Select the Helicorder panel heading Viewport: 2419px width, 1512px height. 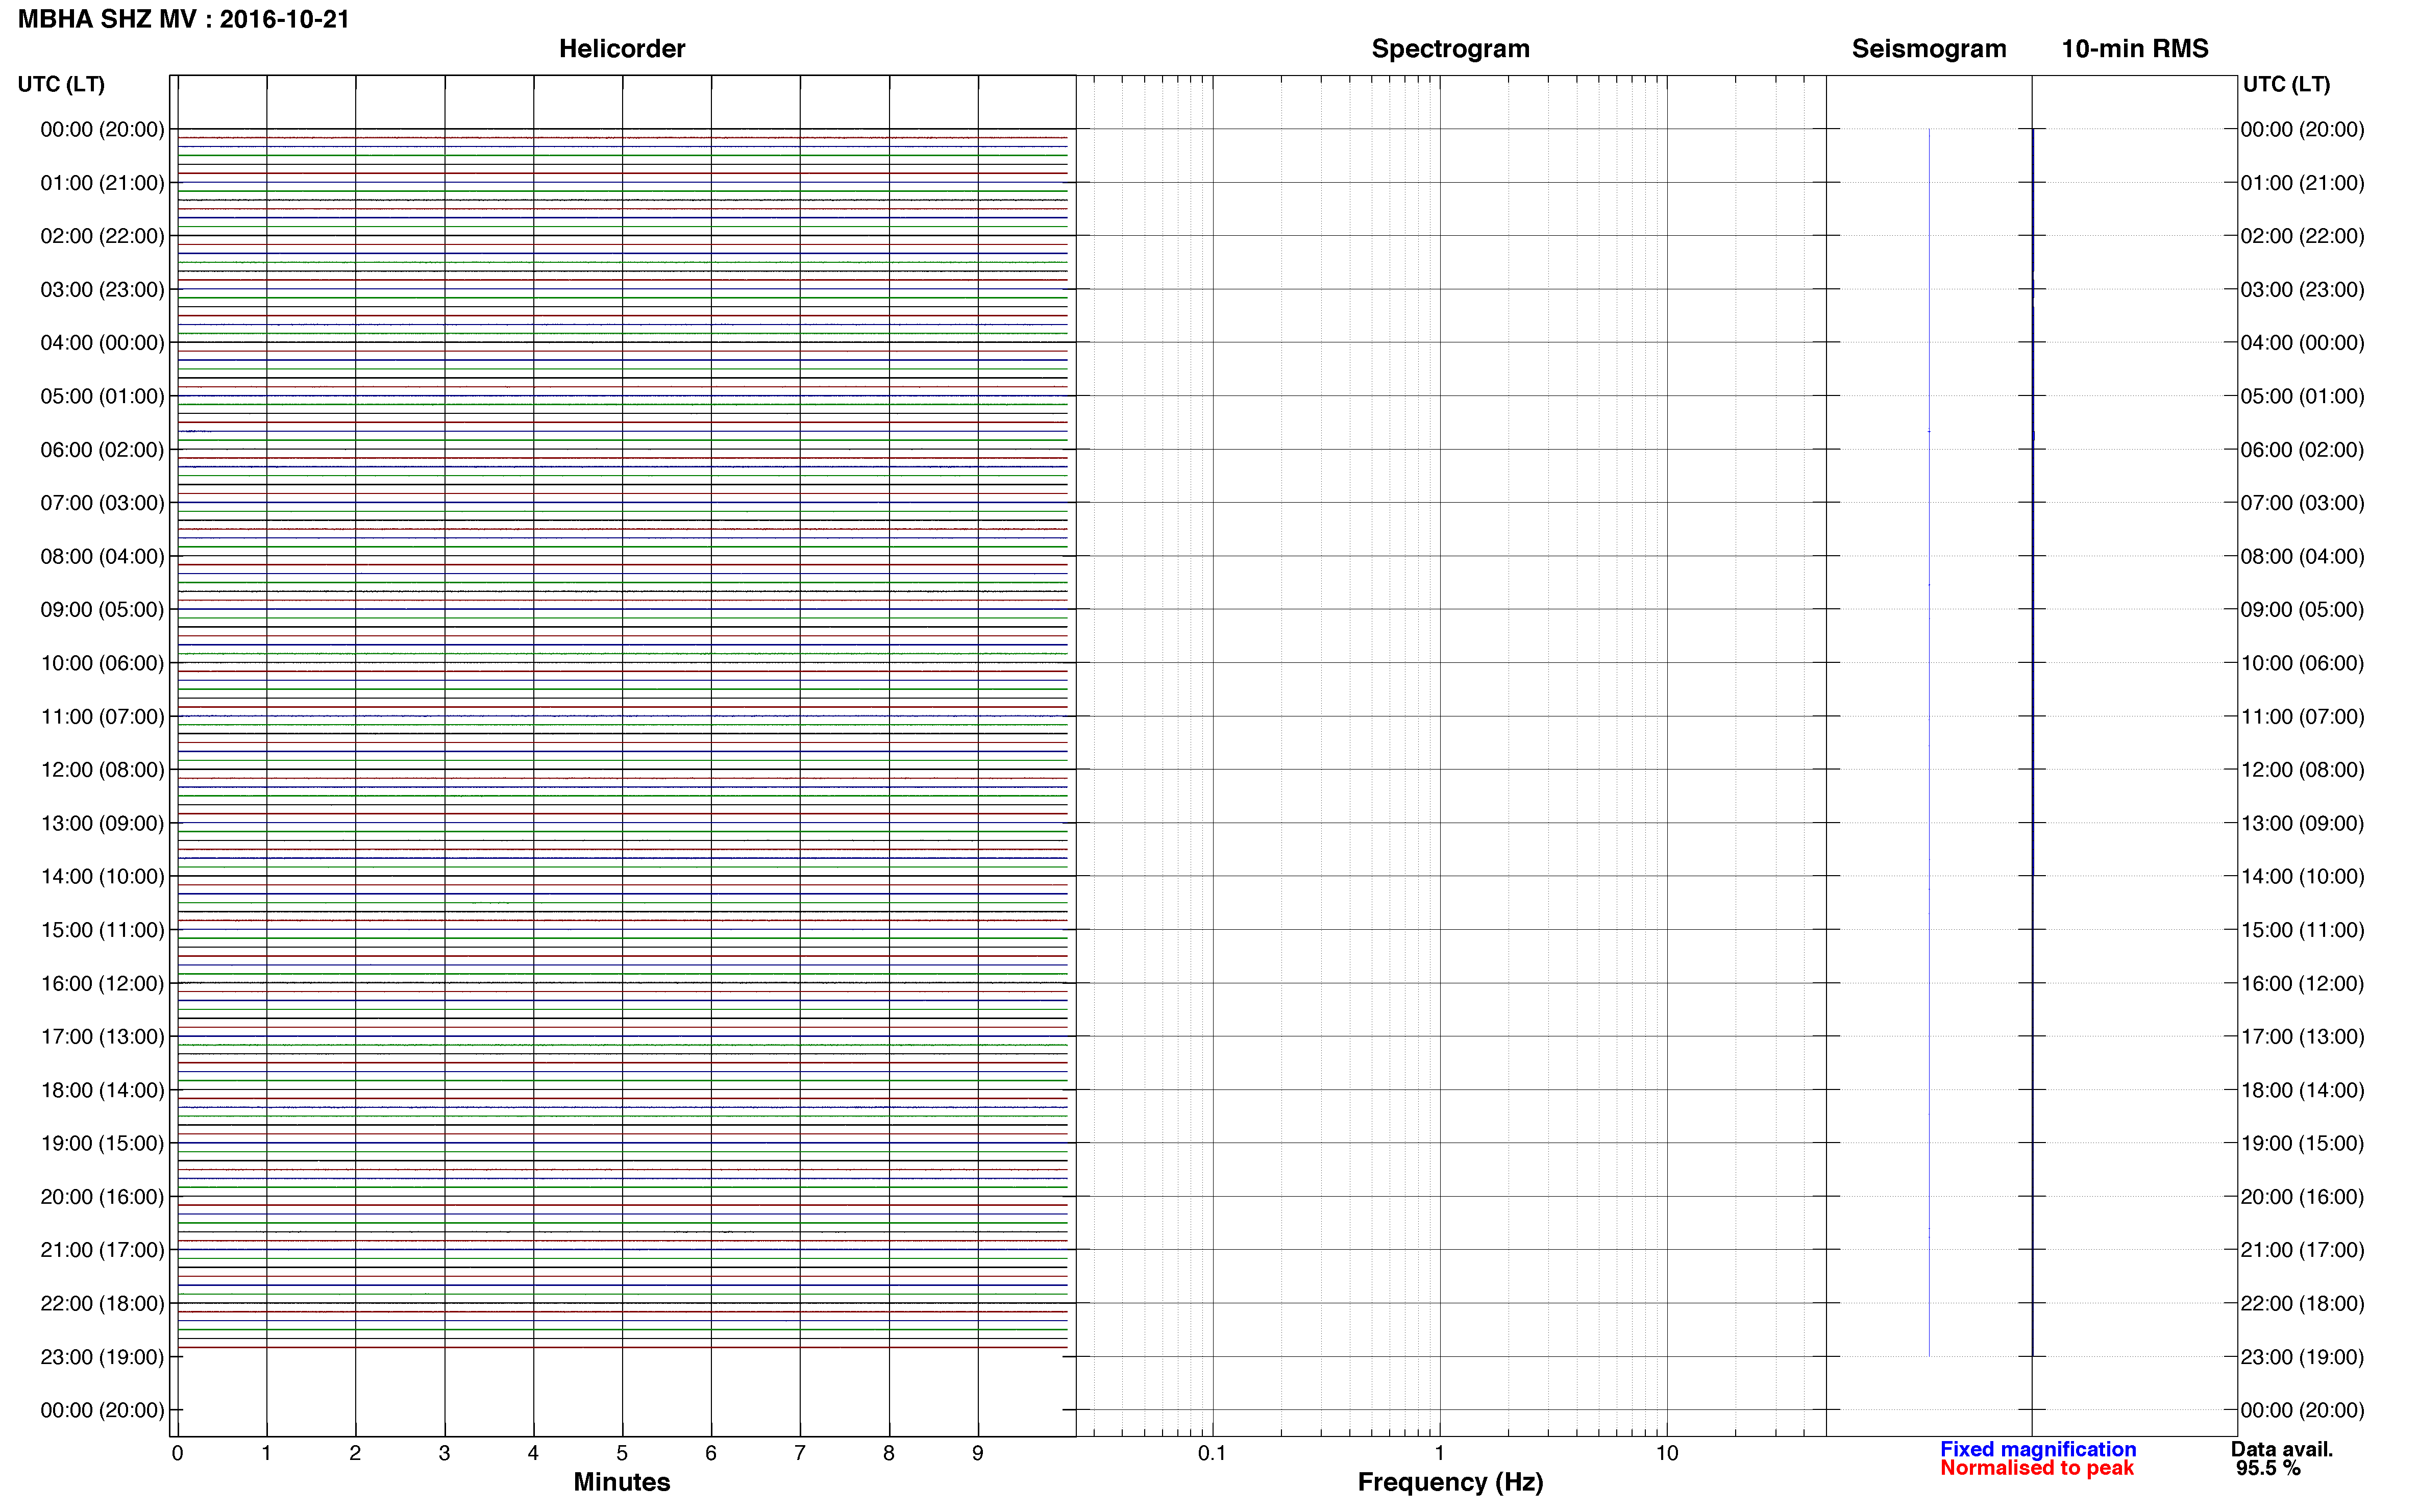(x=622, y=48)
